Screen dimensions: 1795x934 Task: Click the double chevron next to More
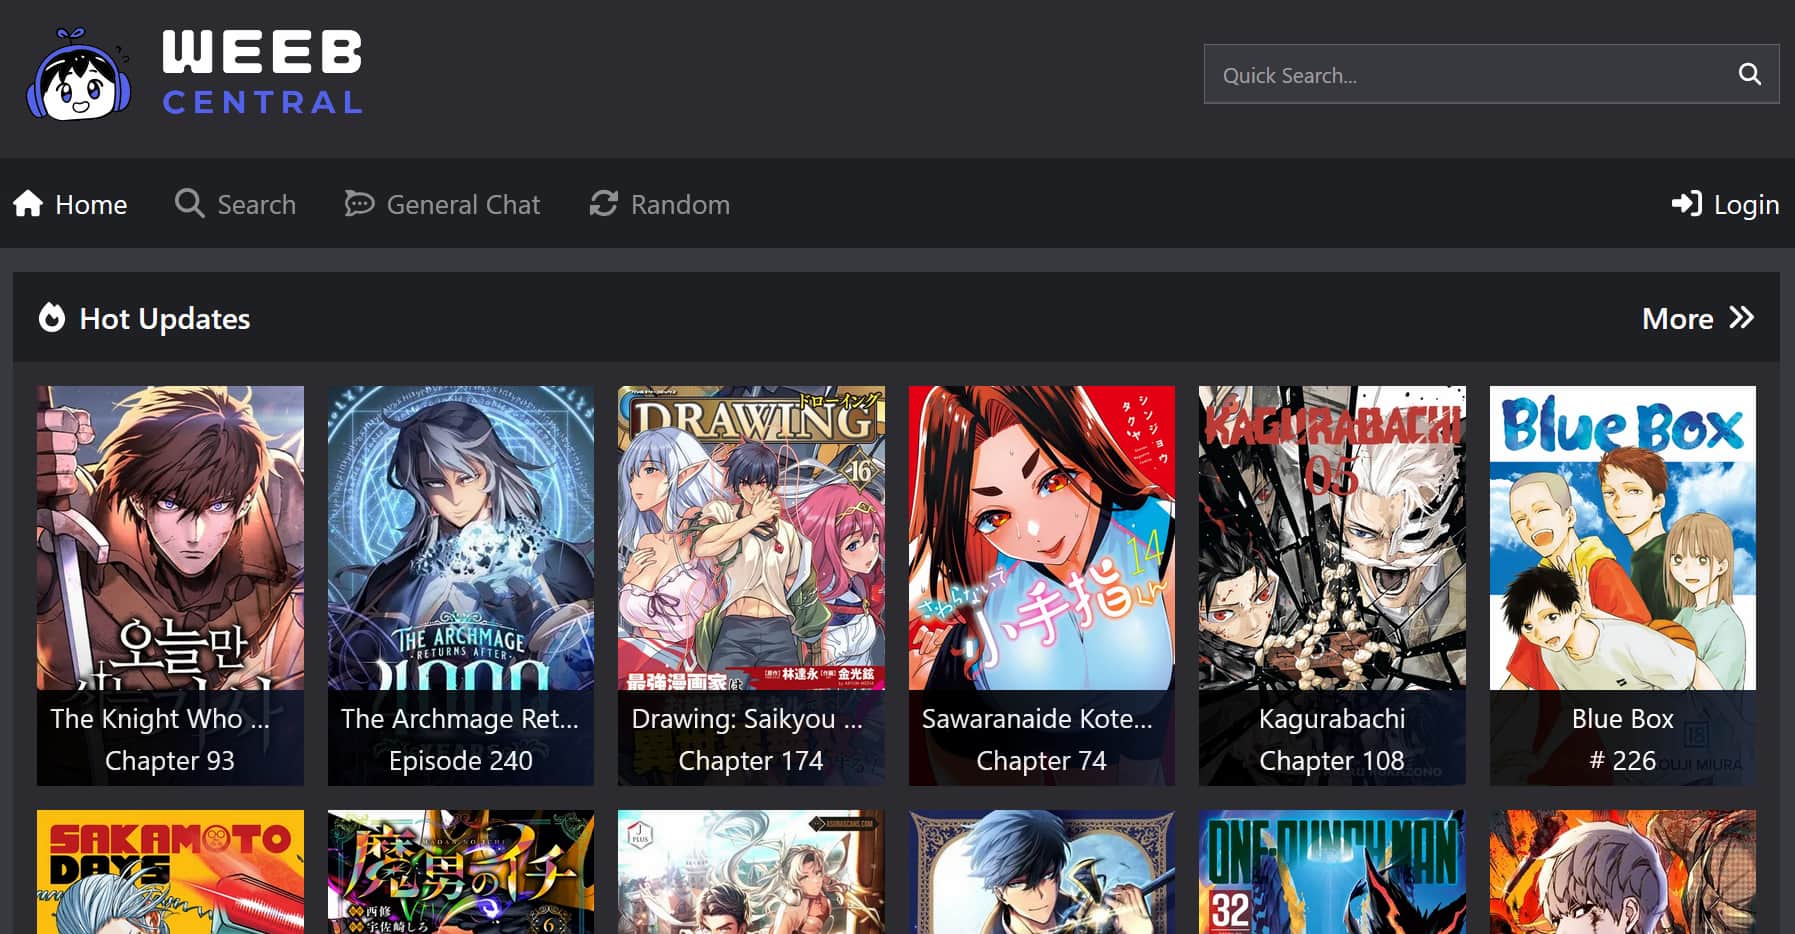pos(1741,318)
